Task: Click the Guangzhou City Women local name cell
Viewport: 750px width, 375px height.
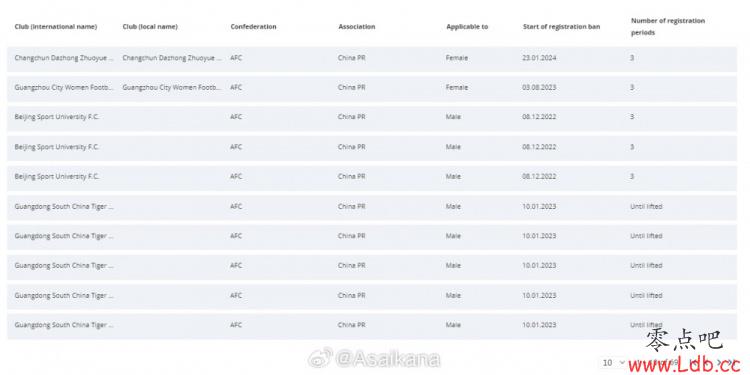Action: point(172,88)
